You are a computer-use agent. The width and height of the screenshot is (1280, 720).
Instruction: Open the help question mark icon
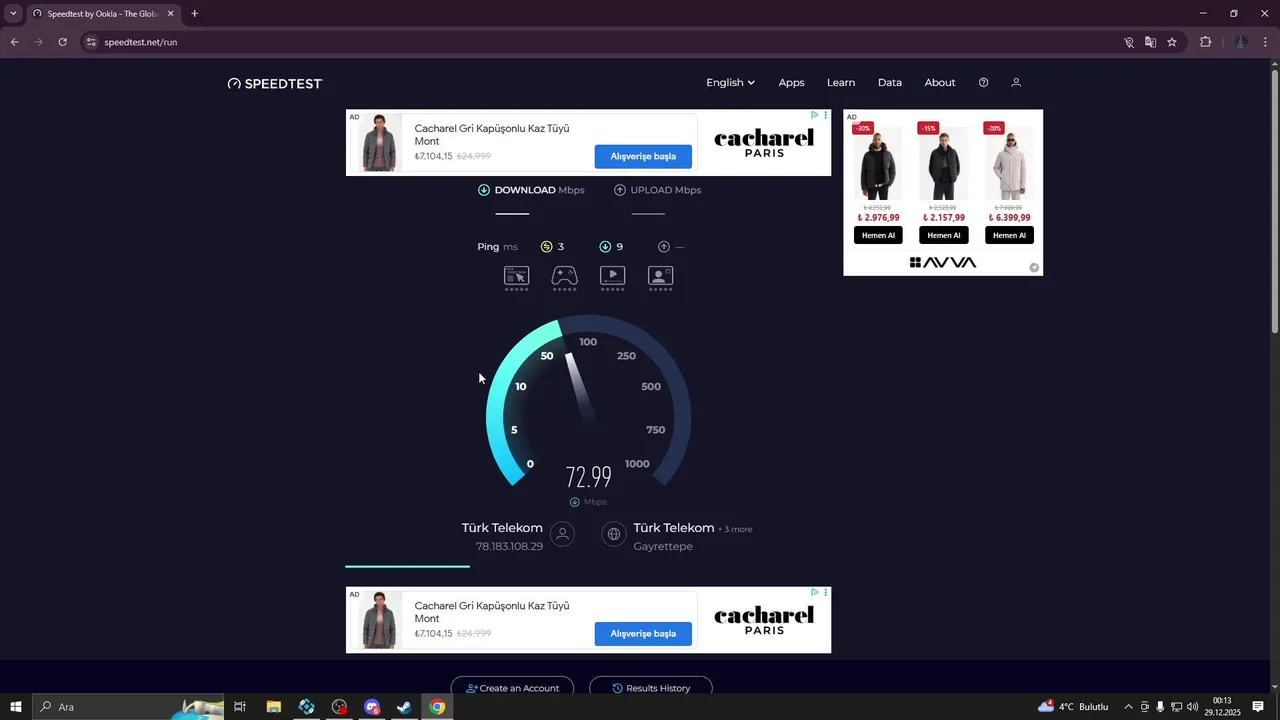coord(983,83)
